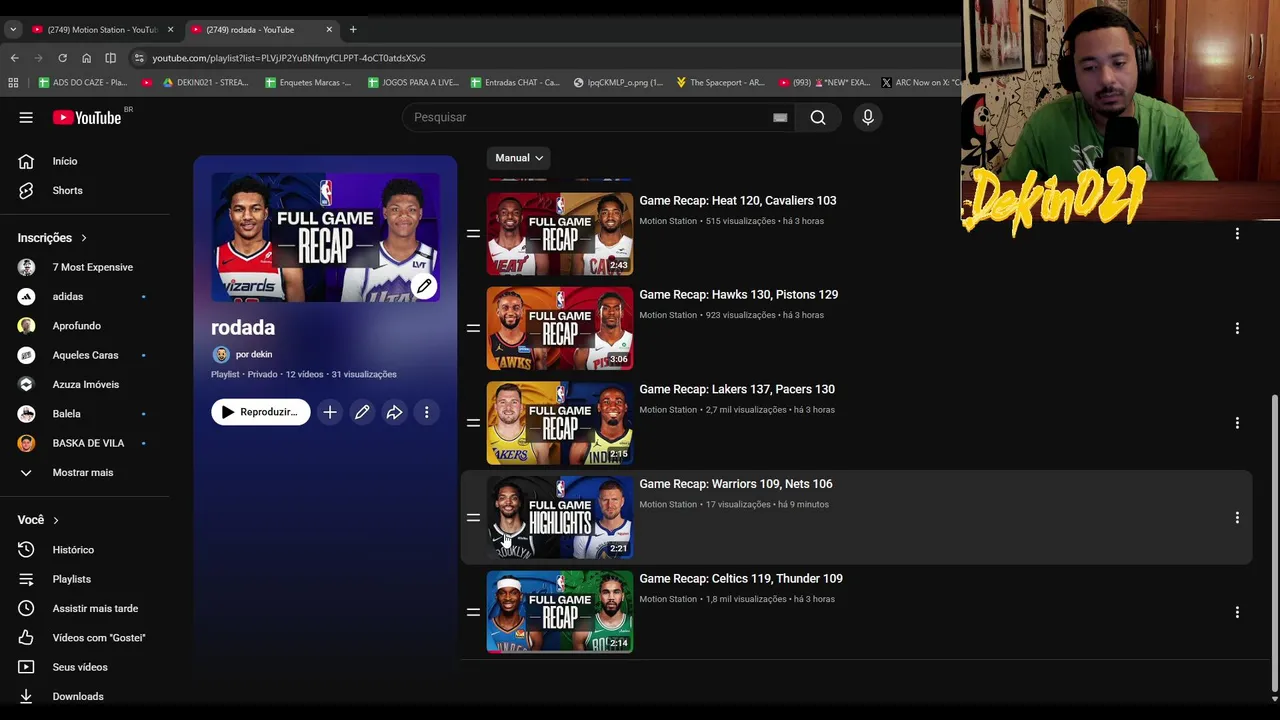Click the Reproduzir play all button
Viewport: 1280px width, 720px height.
(x=261, y=412)
